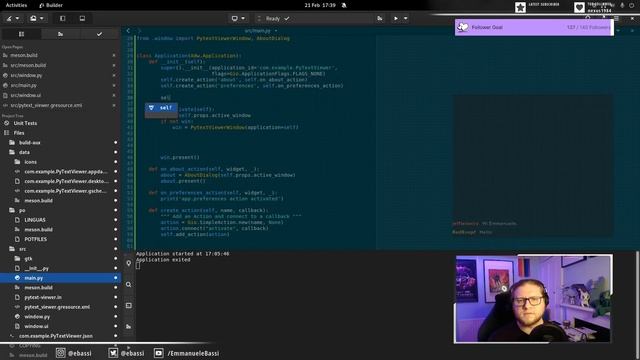Collapse the Files node in project tree
Image resolution: width=640 pixels, height=360 pixels.
click(60, 133)
